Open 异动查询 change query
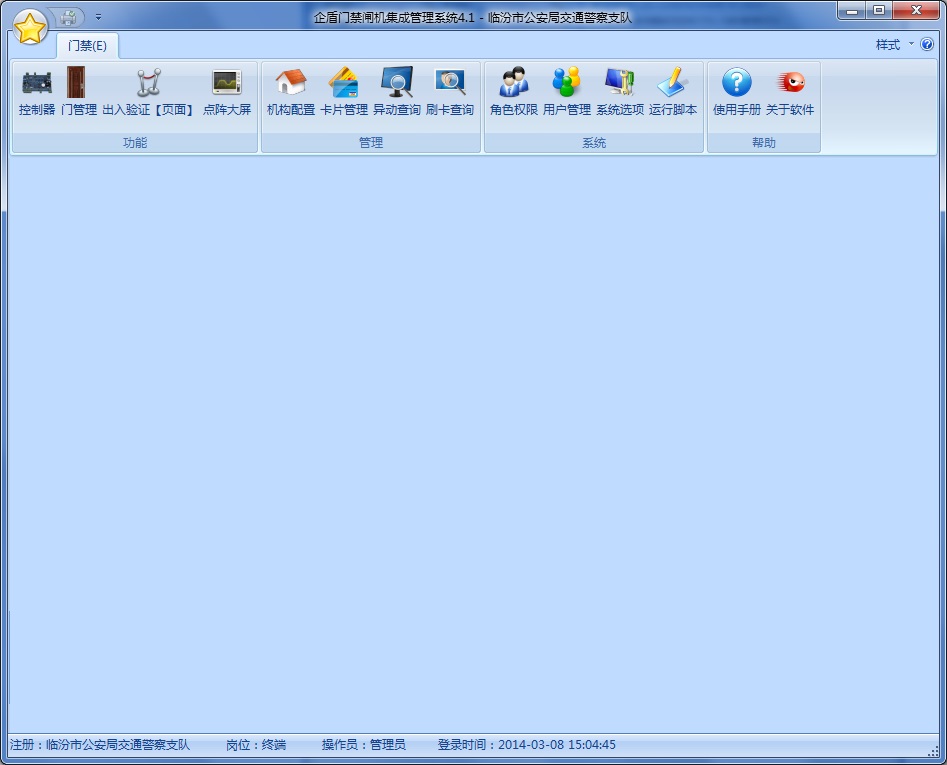This screenshot has width=947, height=765. point(397,92)
